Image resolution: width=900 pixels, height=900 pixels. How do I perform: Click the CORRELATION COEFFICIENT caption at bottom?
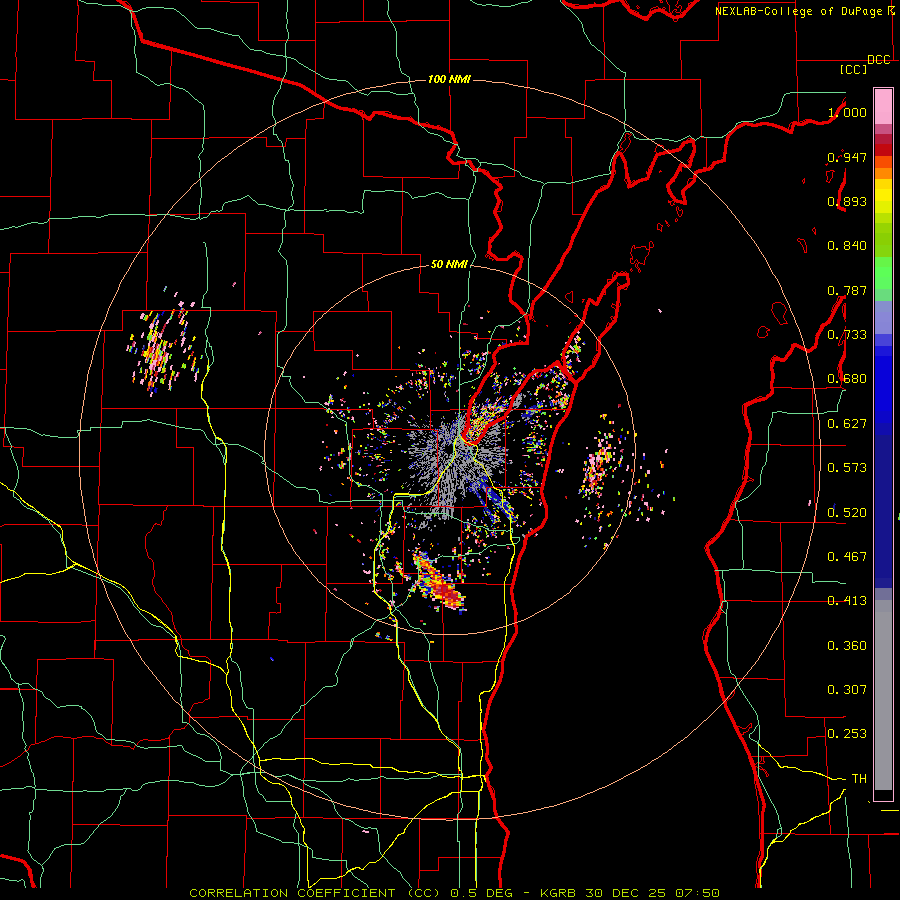(455, 893)
